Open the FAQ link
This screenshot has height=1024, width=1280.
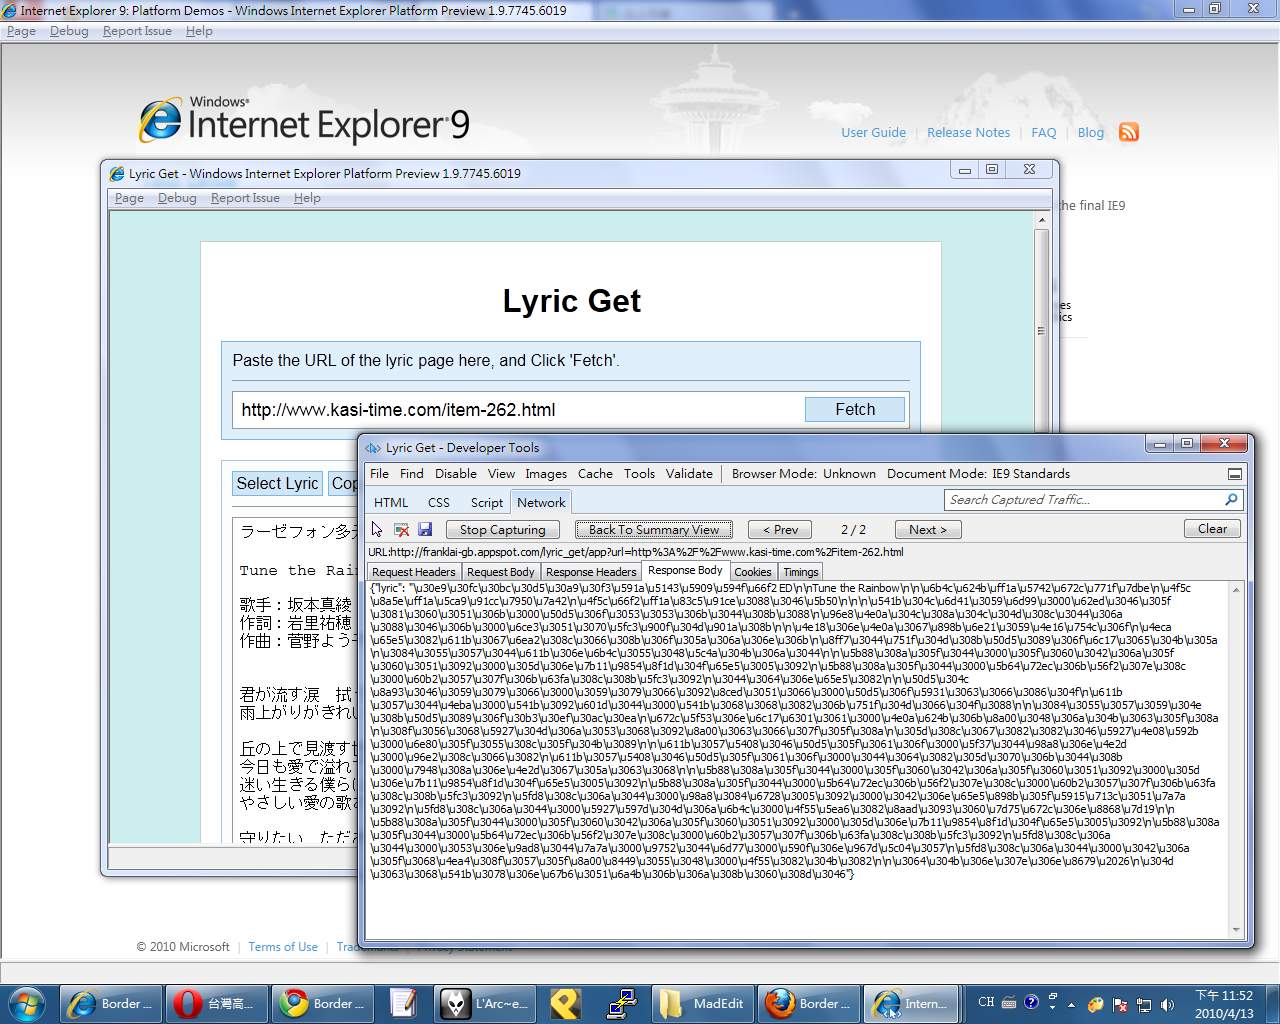(1043, 132)
